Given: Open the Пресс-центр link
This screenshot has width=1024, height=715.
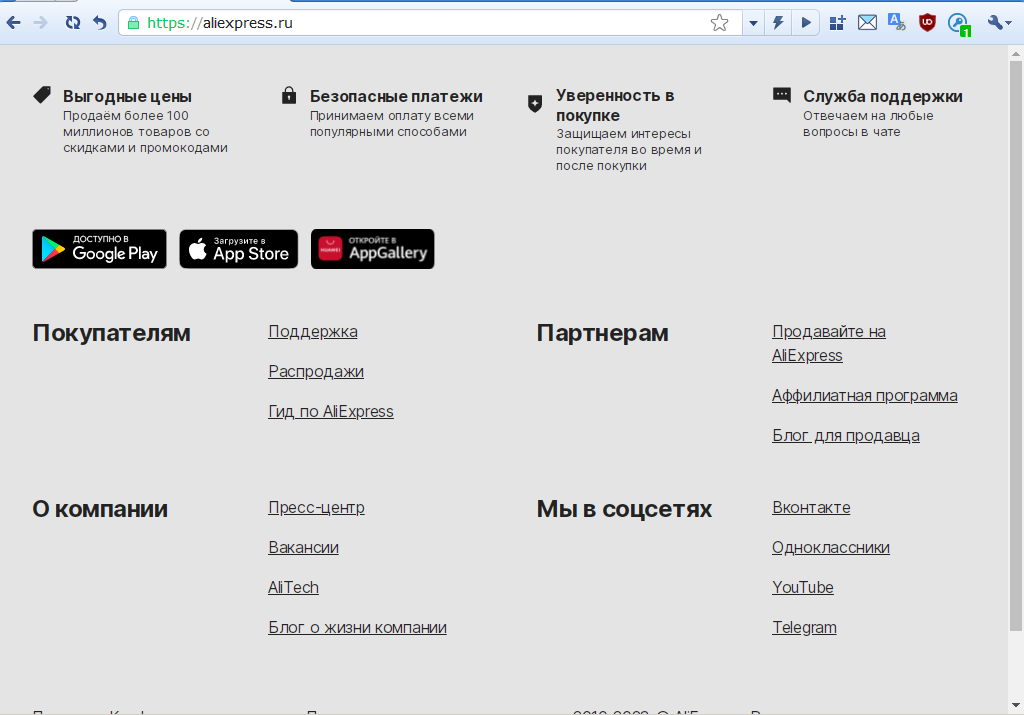Looking at the screenshot, I should (x=316, y=507).
